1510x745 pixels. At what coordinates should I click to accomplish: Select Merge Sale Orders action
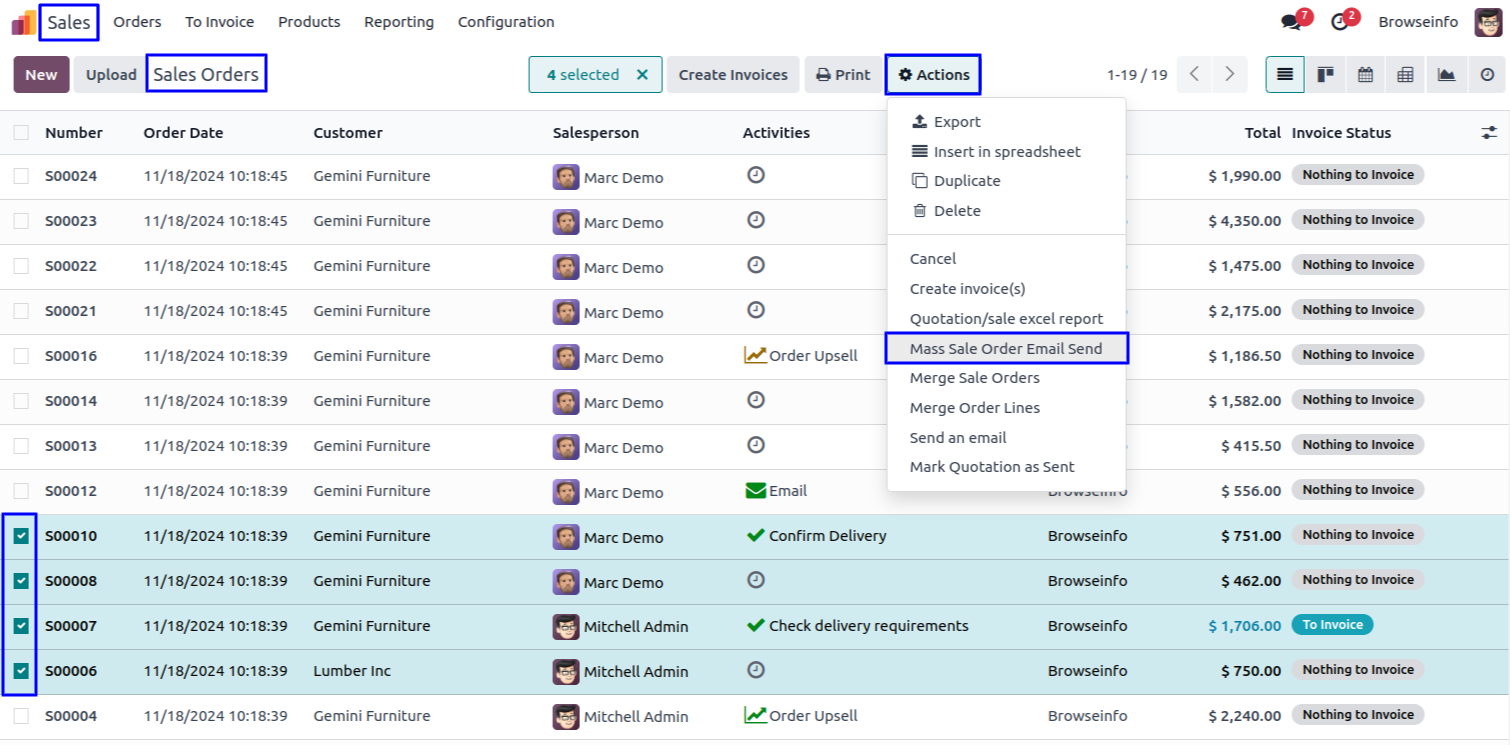tap(975, 378)
